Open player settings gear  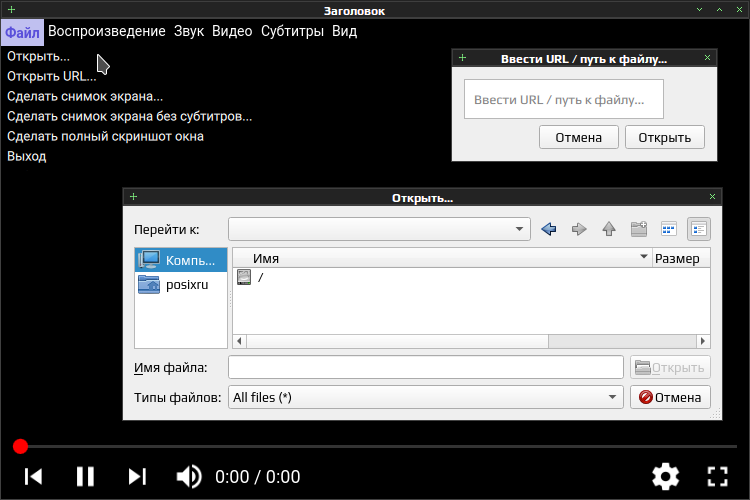pyautogui.click(x=665, y=477)
